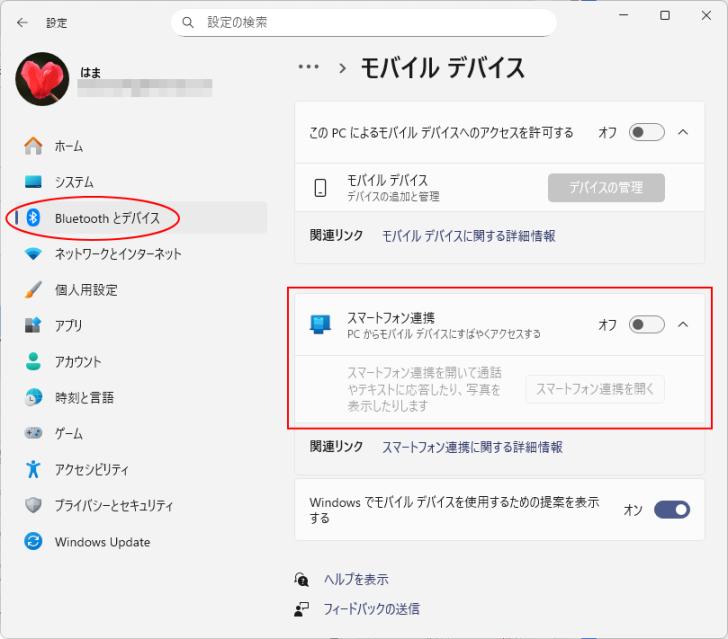This screenshot has width=728, height=639.
Task: Disable Windows mobile device suggestions toggle
Action: coord(671,509)
